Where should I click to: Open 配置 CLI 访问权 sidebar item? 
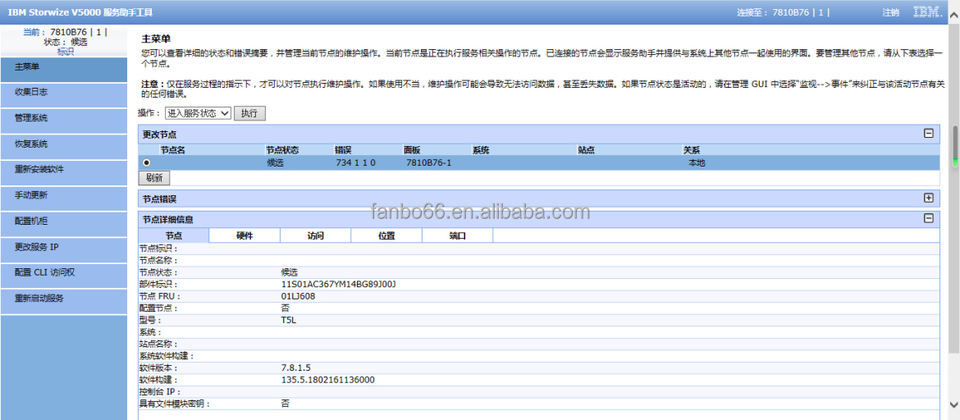coord(64,272)
